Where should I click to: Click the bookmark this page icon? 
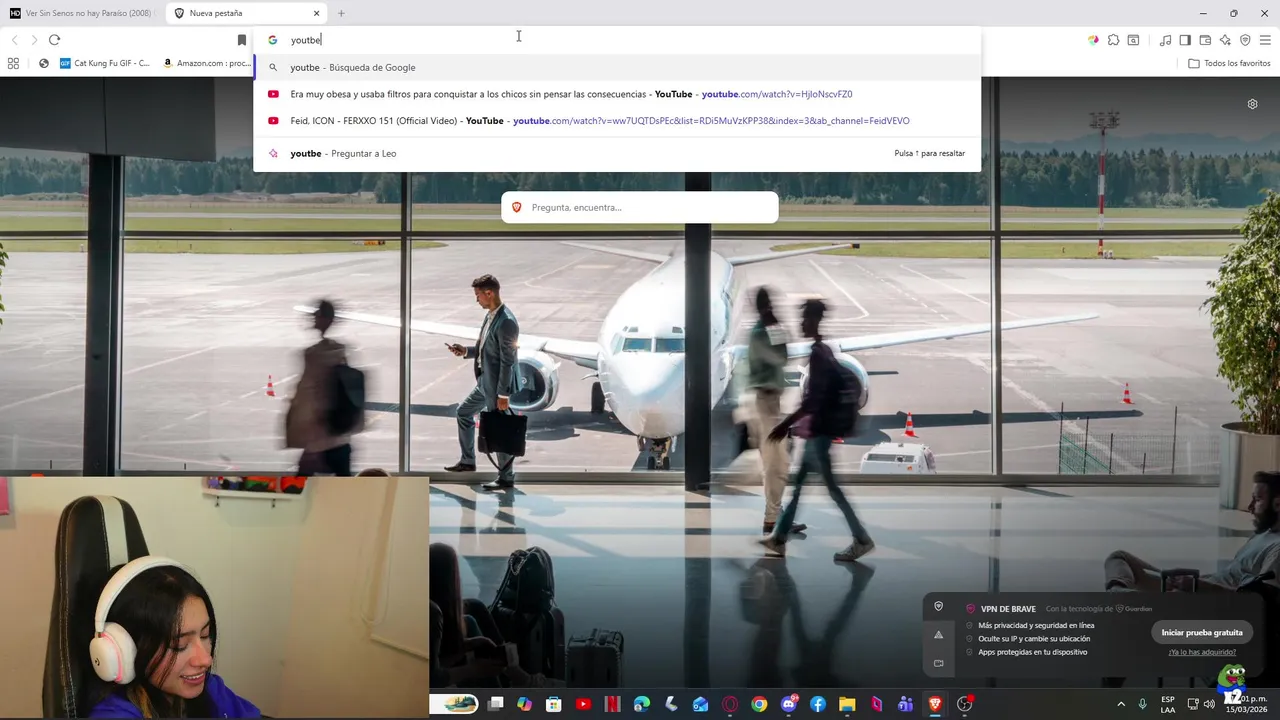click(x=241, y=40)
